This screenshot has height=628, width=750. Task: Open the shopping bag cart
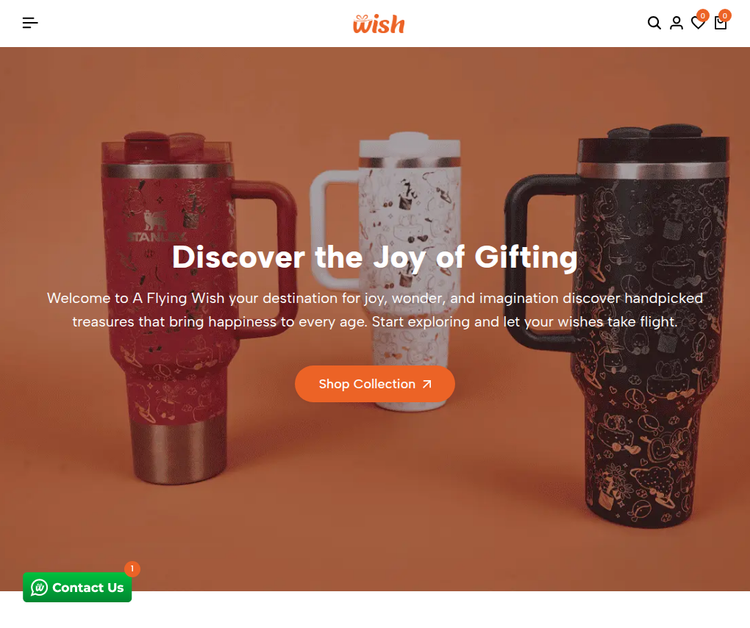tap(720, 23)
